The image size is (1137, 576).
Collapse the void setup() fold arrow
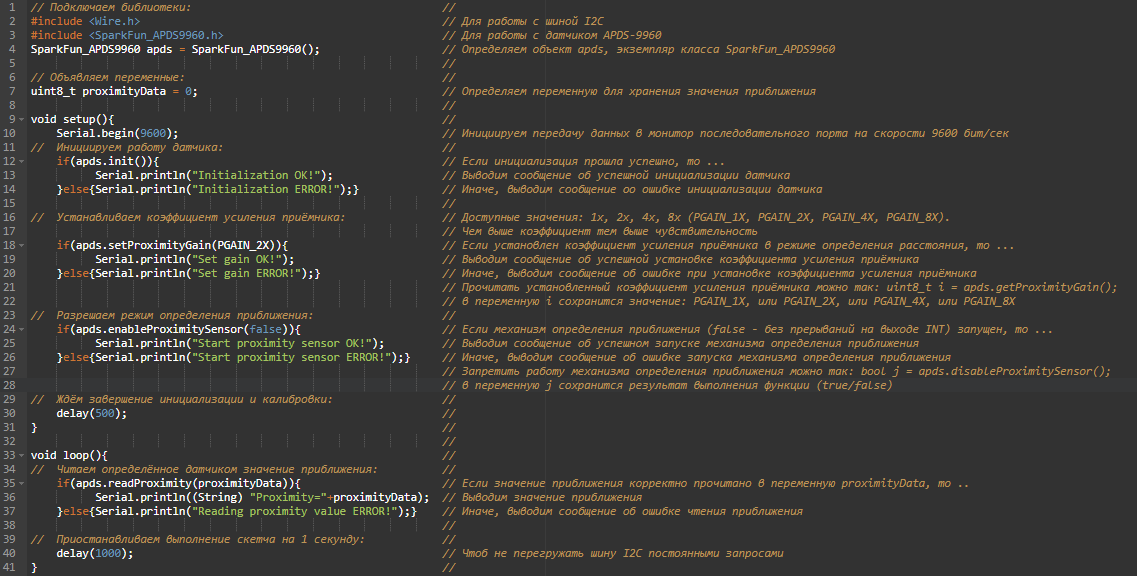point(22,119)
